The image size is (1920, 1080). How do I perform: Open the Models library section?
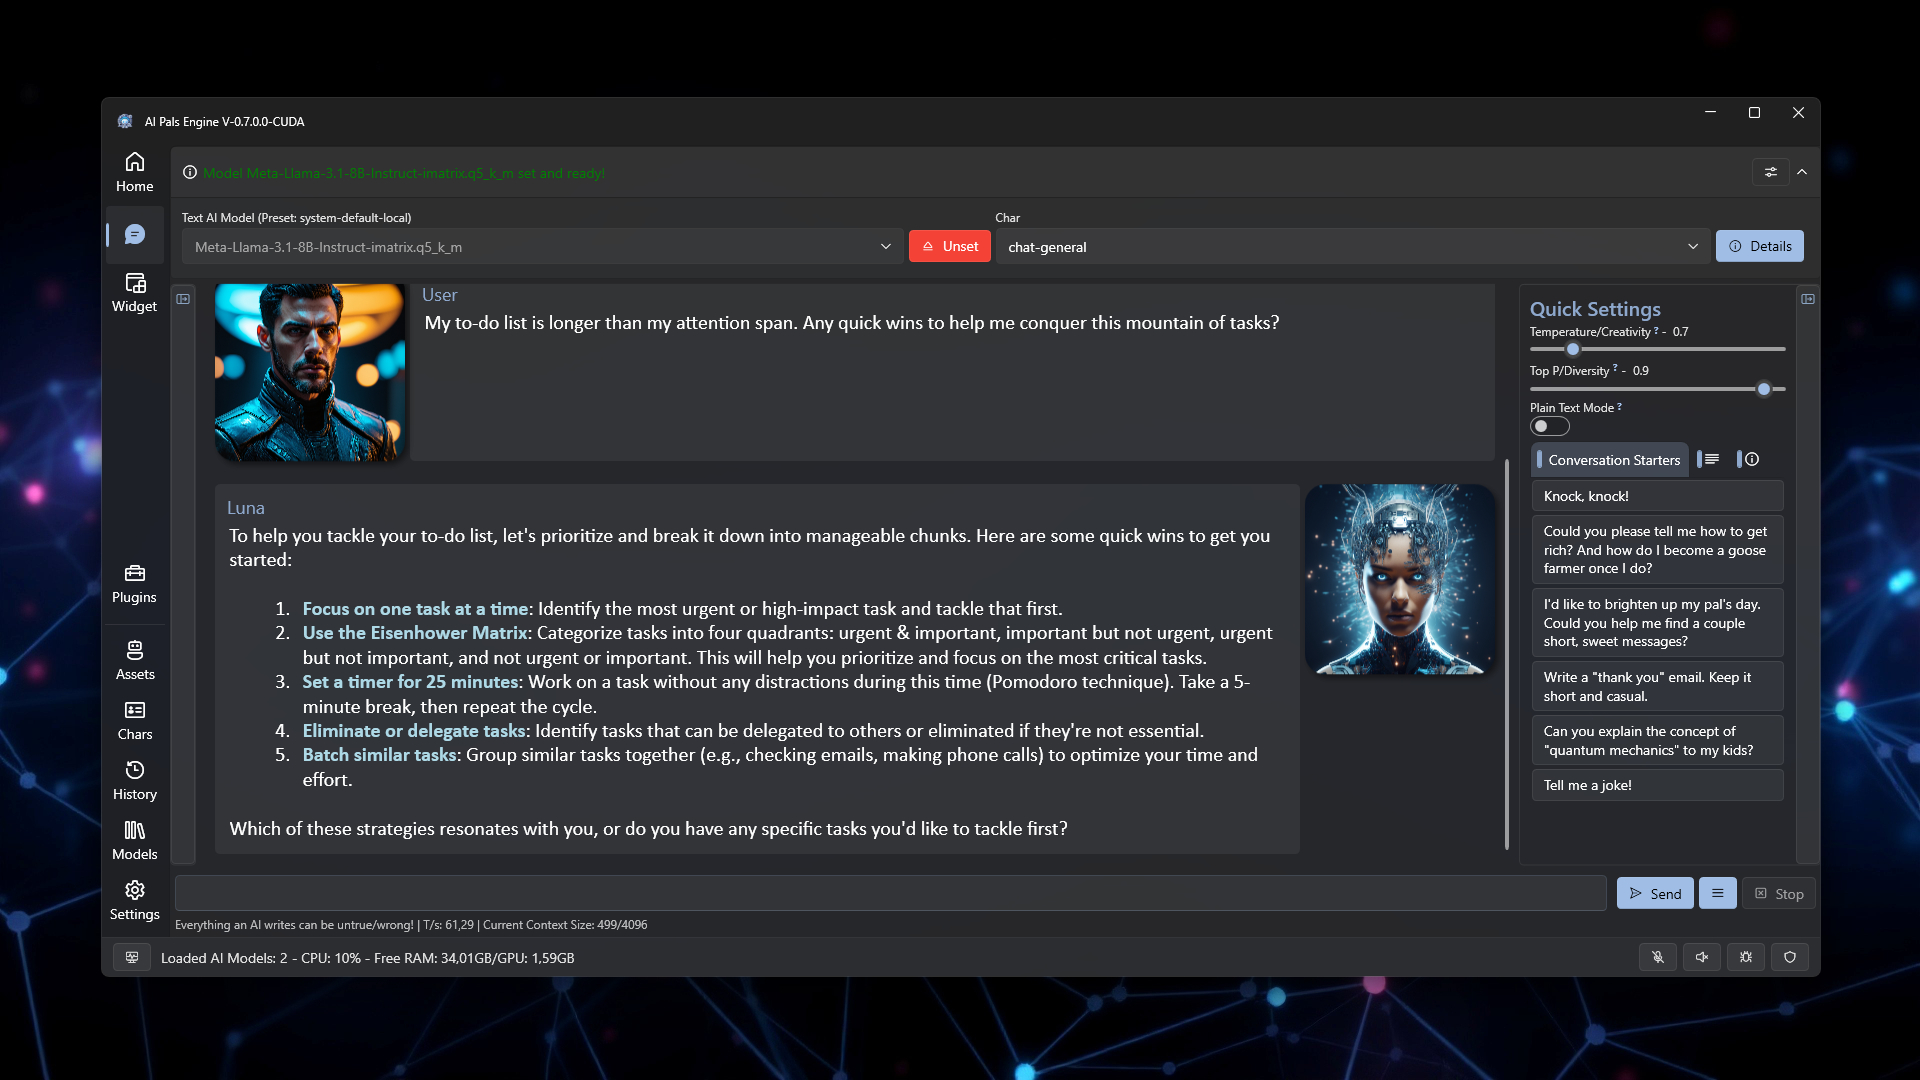[134, 840]
